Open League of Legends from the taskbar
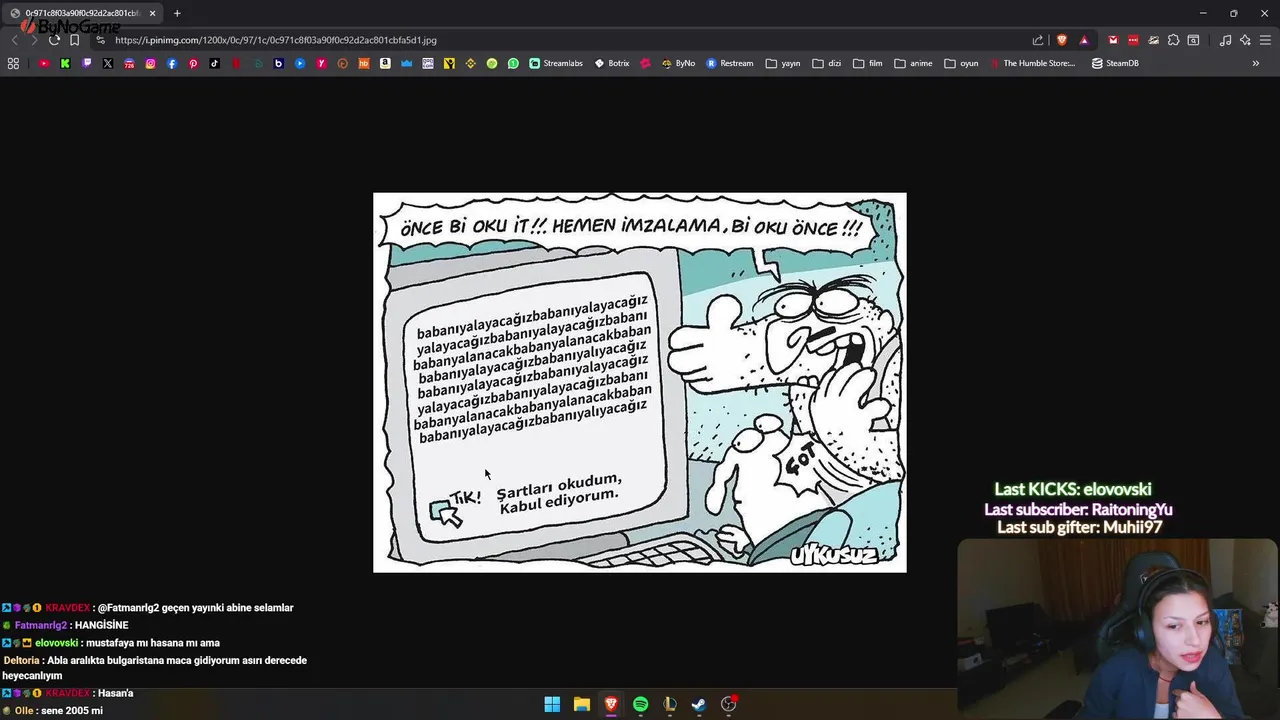1280x720 pixels. pyautogui.click(x=670, y=704)
